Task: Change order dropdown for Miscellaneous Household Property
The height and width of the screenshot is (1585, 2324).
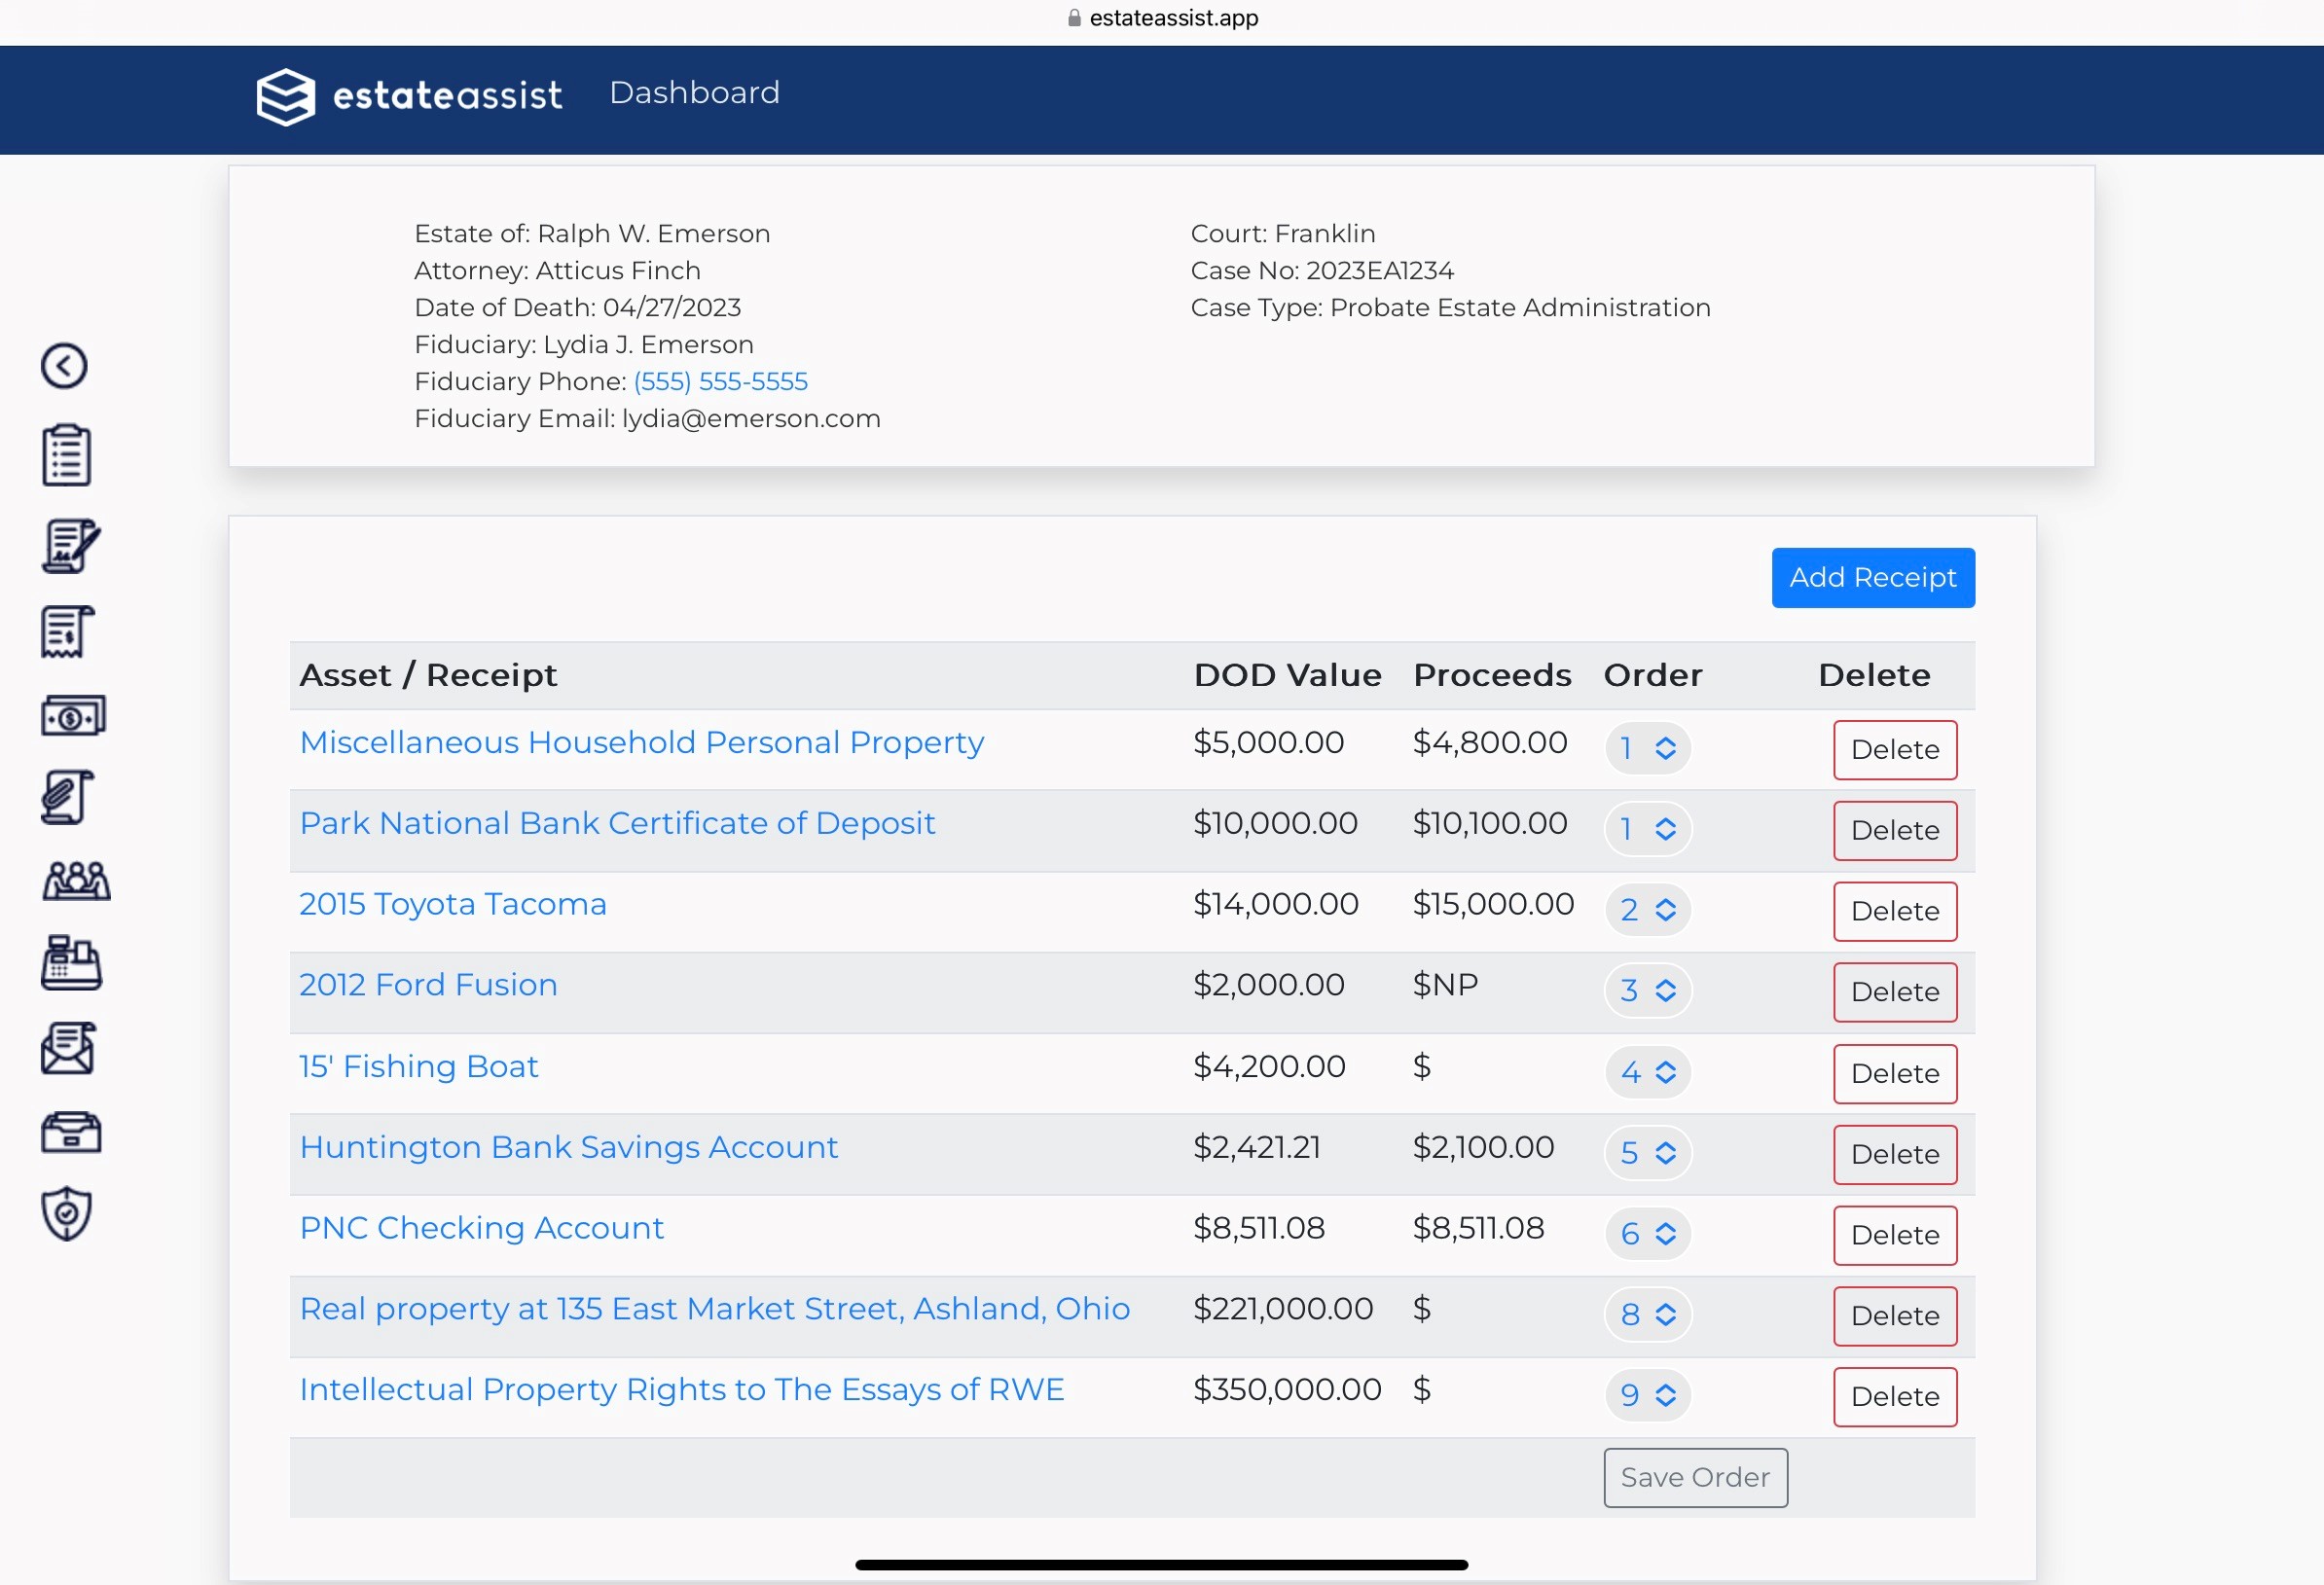Action: 1647,748
